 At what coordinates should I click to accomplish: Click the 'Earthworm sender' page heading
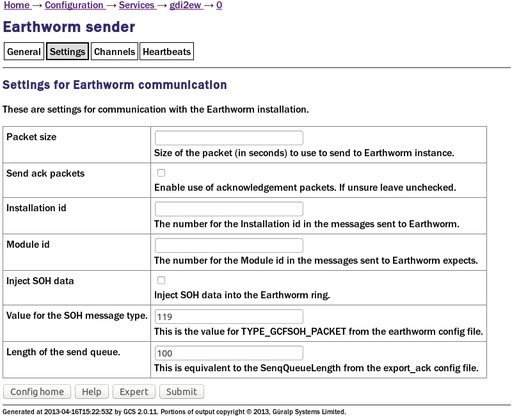(x=69, y=27)
